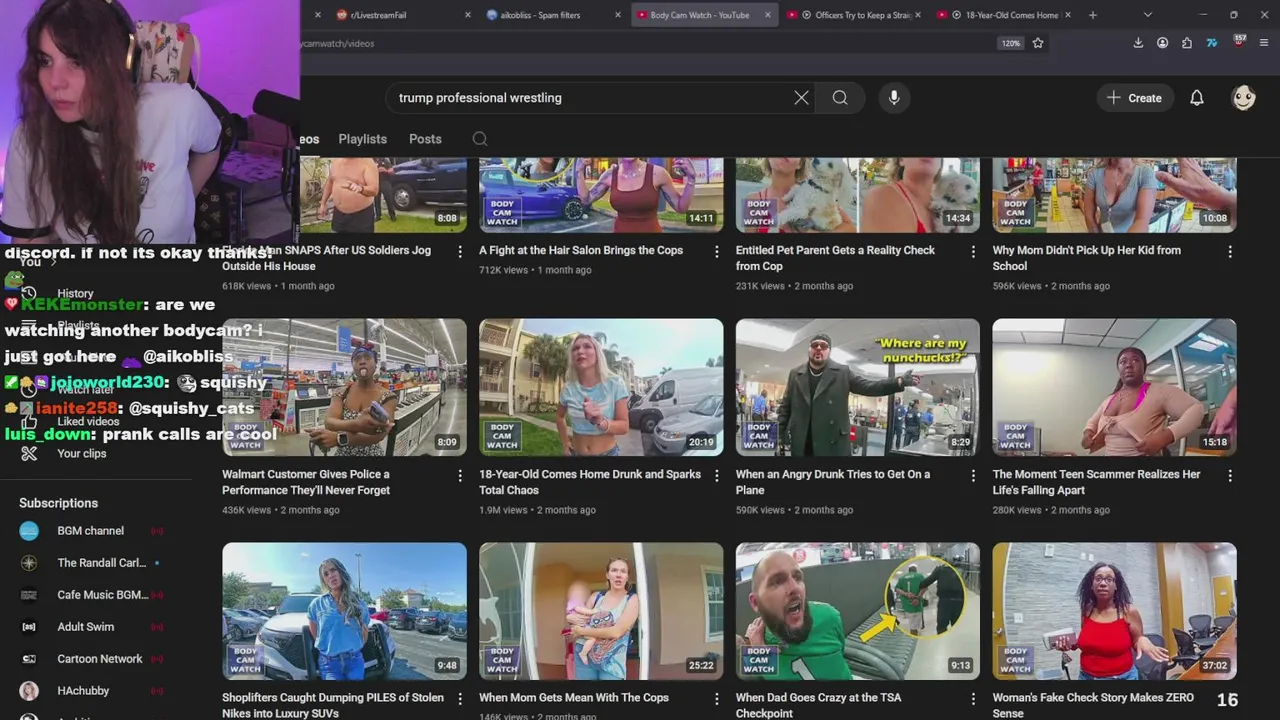Clear the YouTube search box text
This screenshot has width=1280, height=720.
801,98
